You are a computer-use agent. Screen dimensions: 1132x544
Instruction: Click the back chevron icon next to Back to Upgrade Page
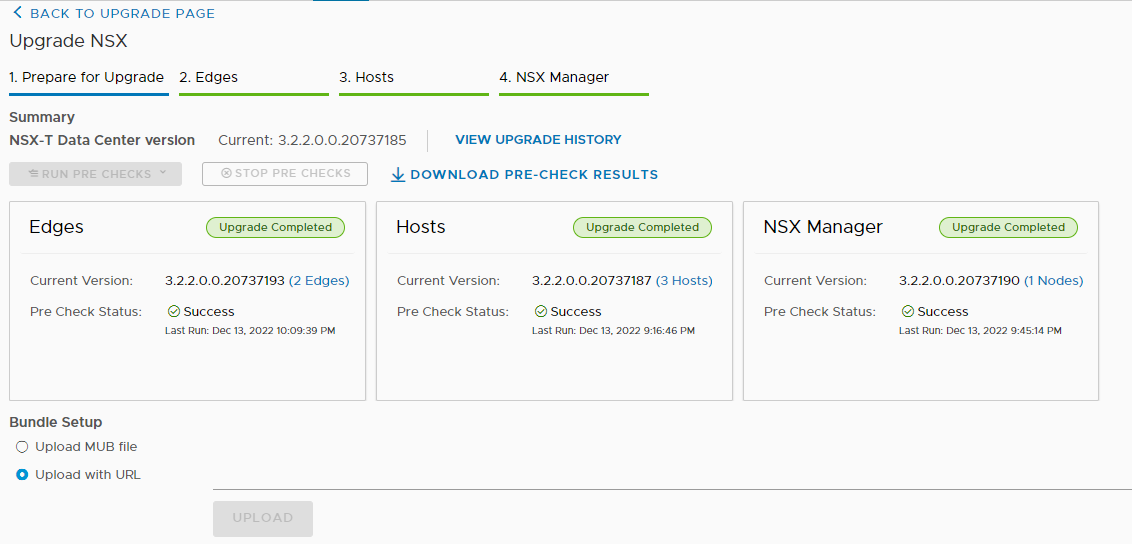point(17,12)
